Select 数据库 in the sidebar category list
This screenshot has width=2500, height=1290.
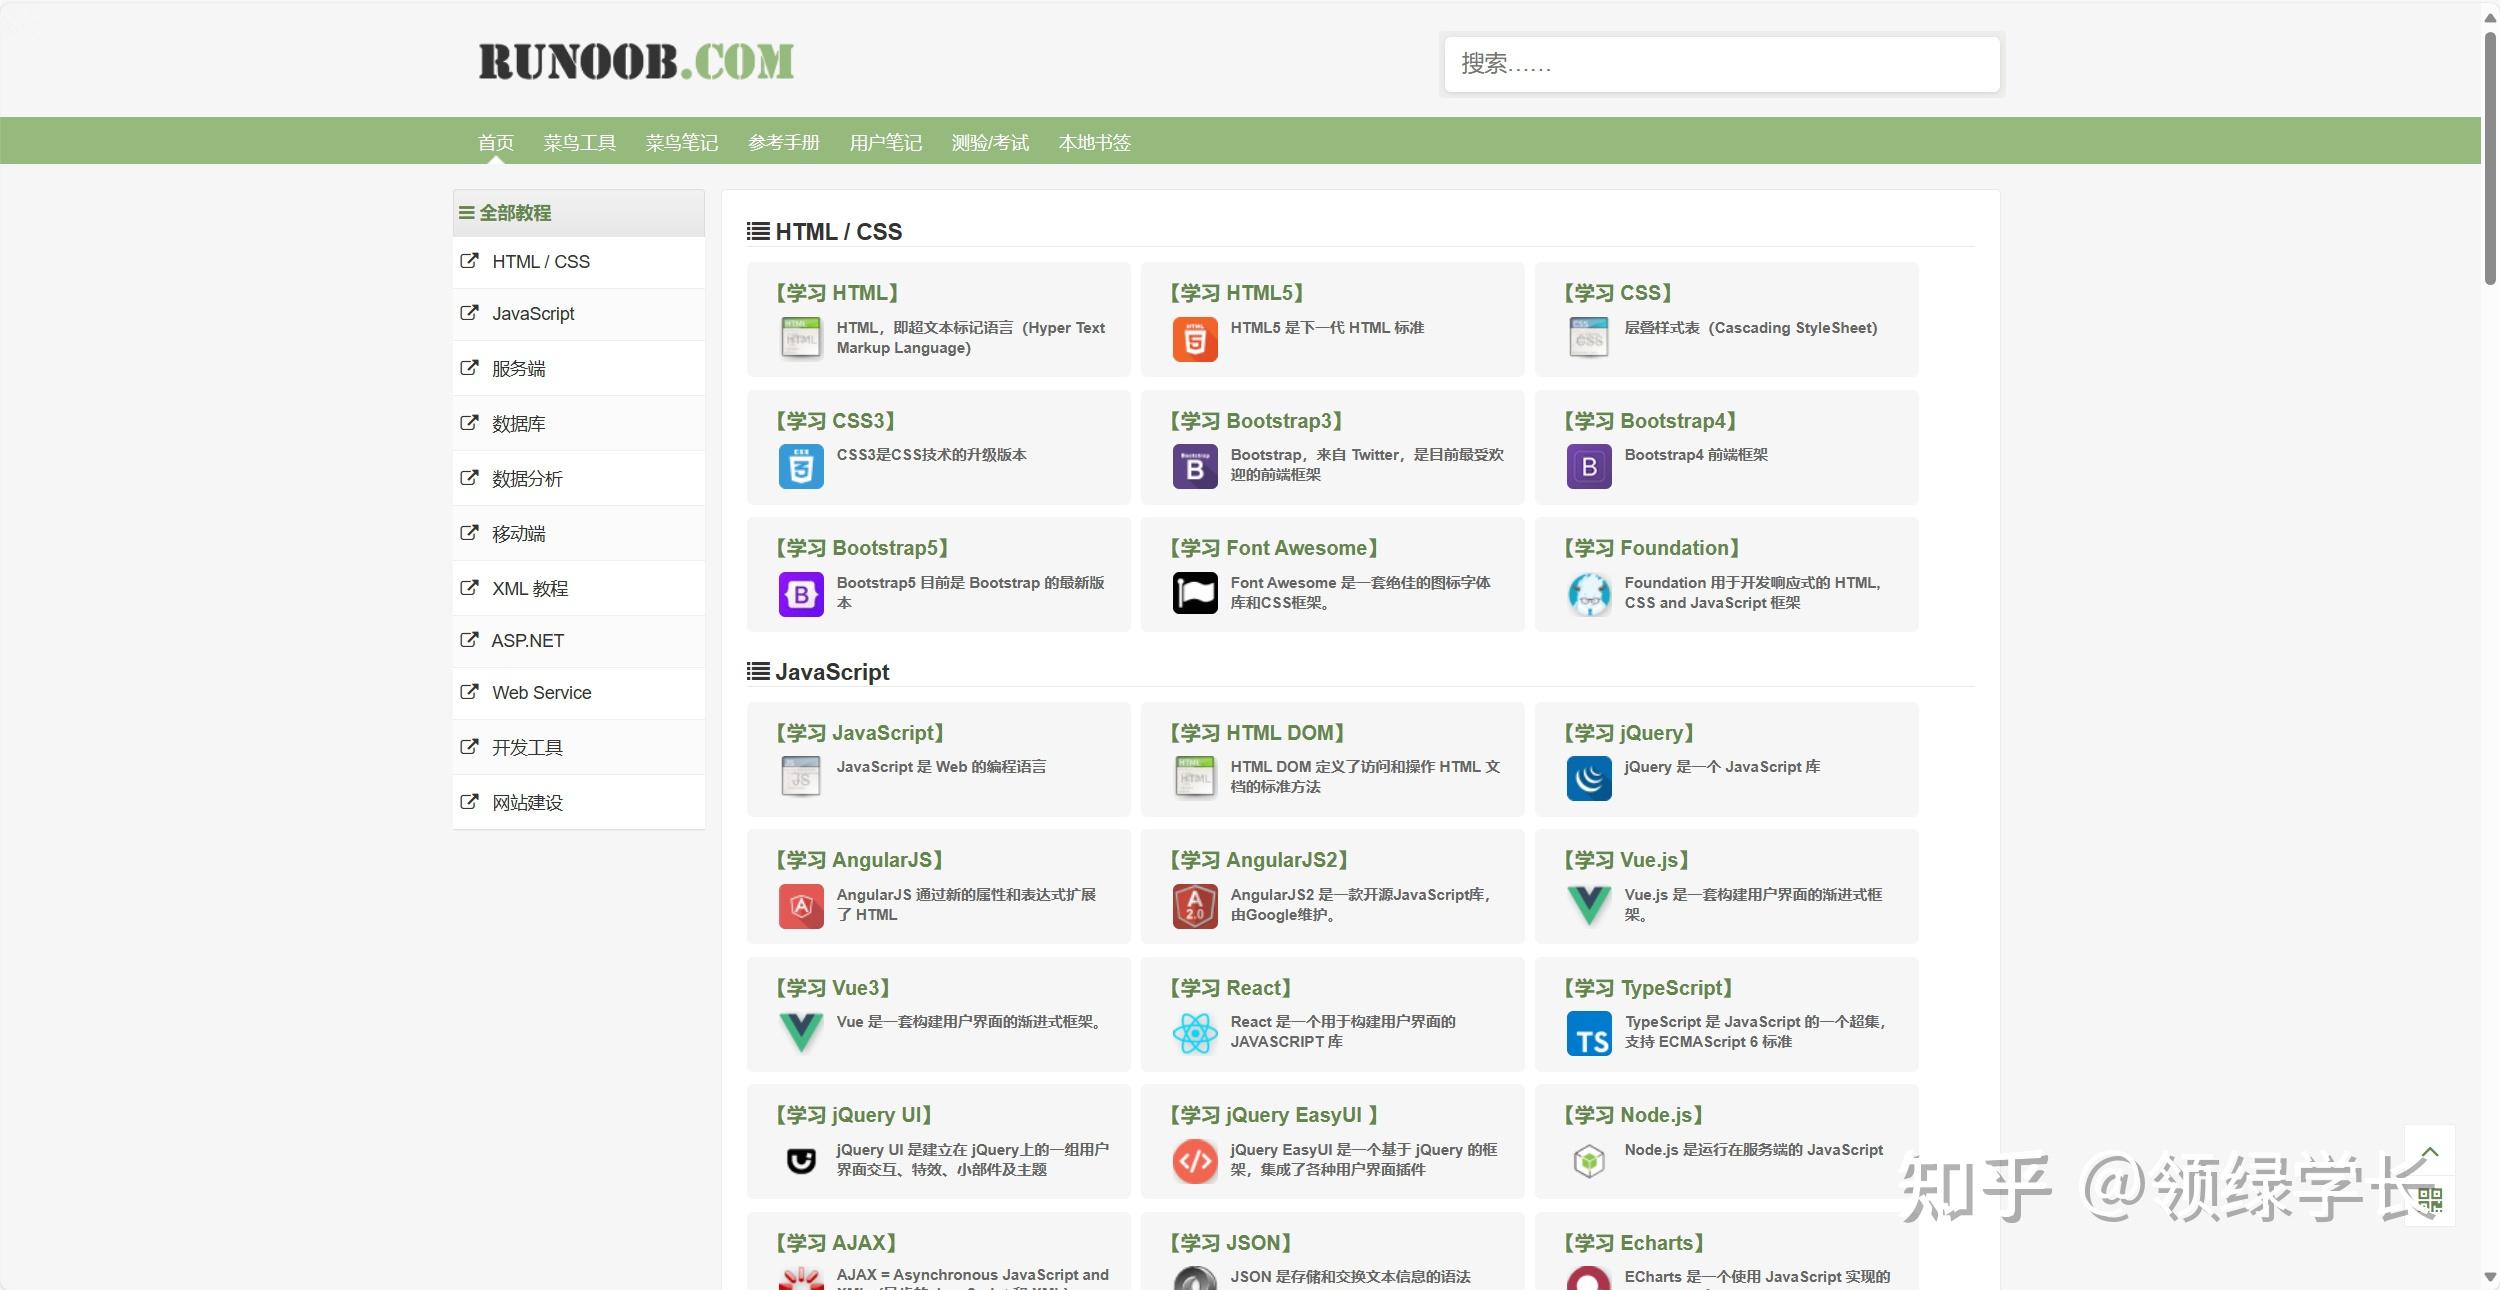(x=518, y=424)
